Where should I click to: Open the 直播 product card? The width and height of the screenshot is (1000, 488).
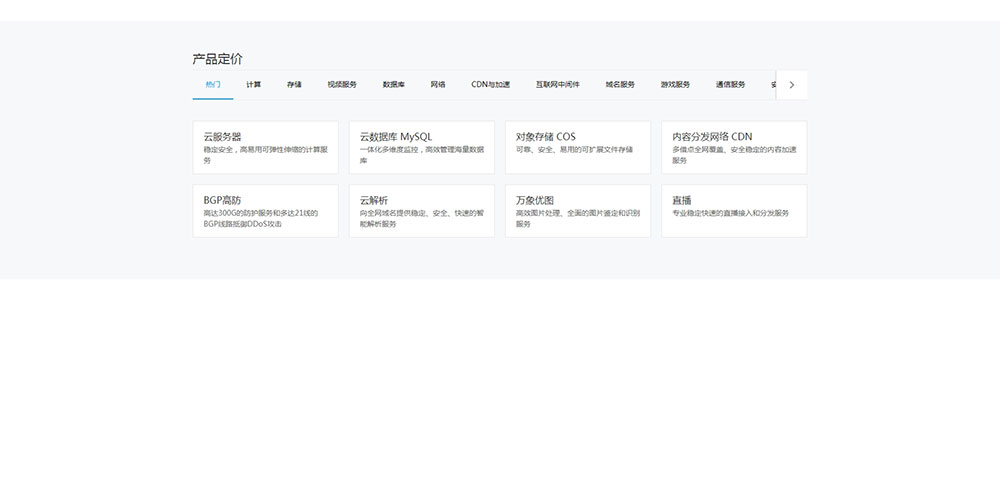pos(734,211)
